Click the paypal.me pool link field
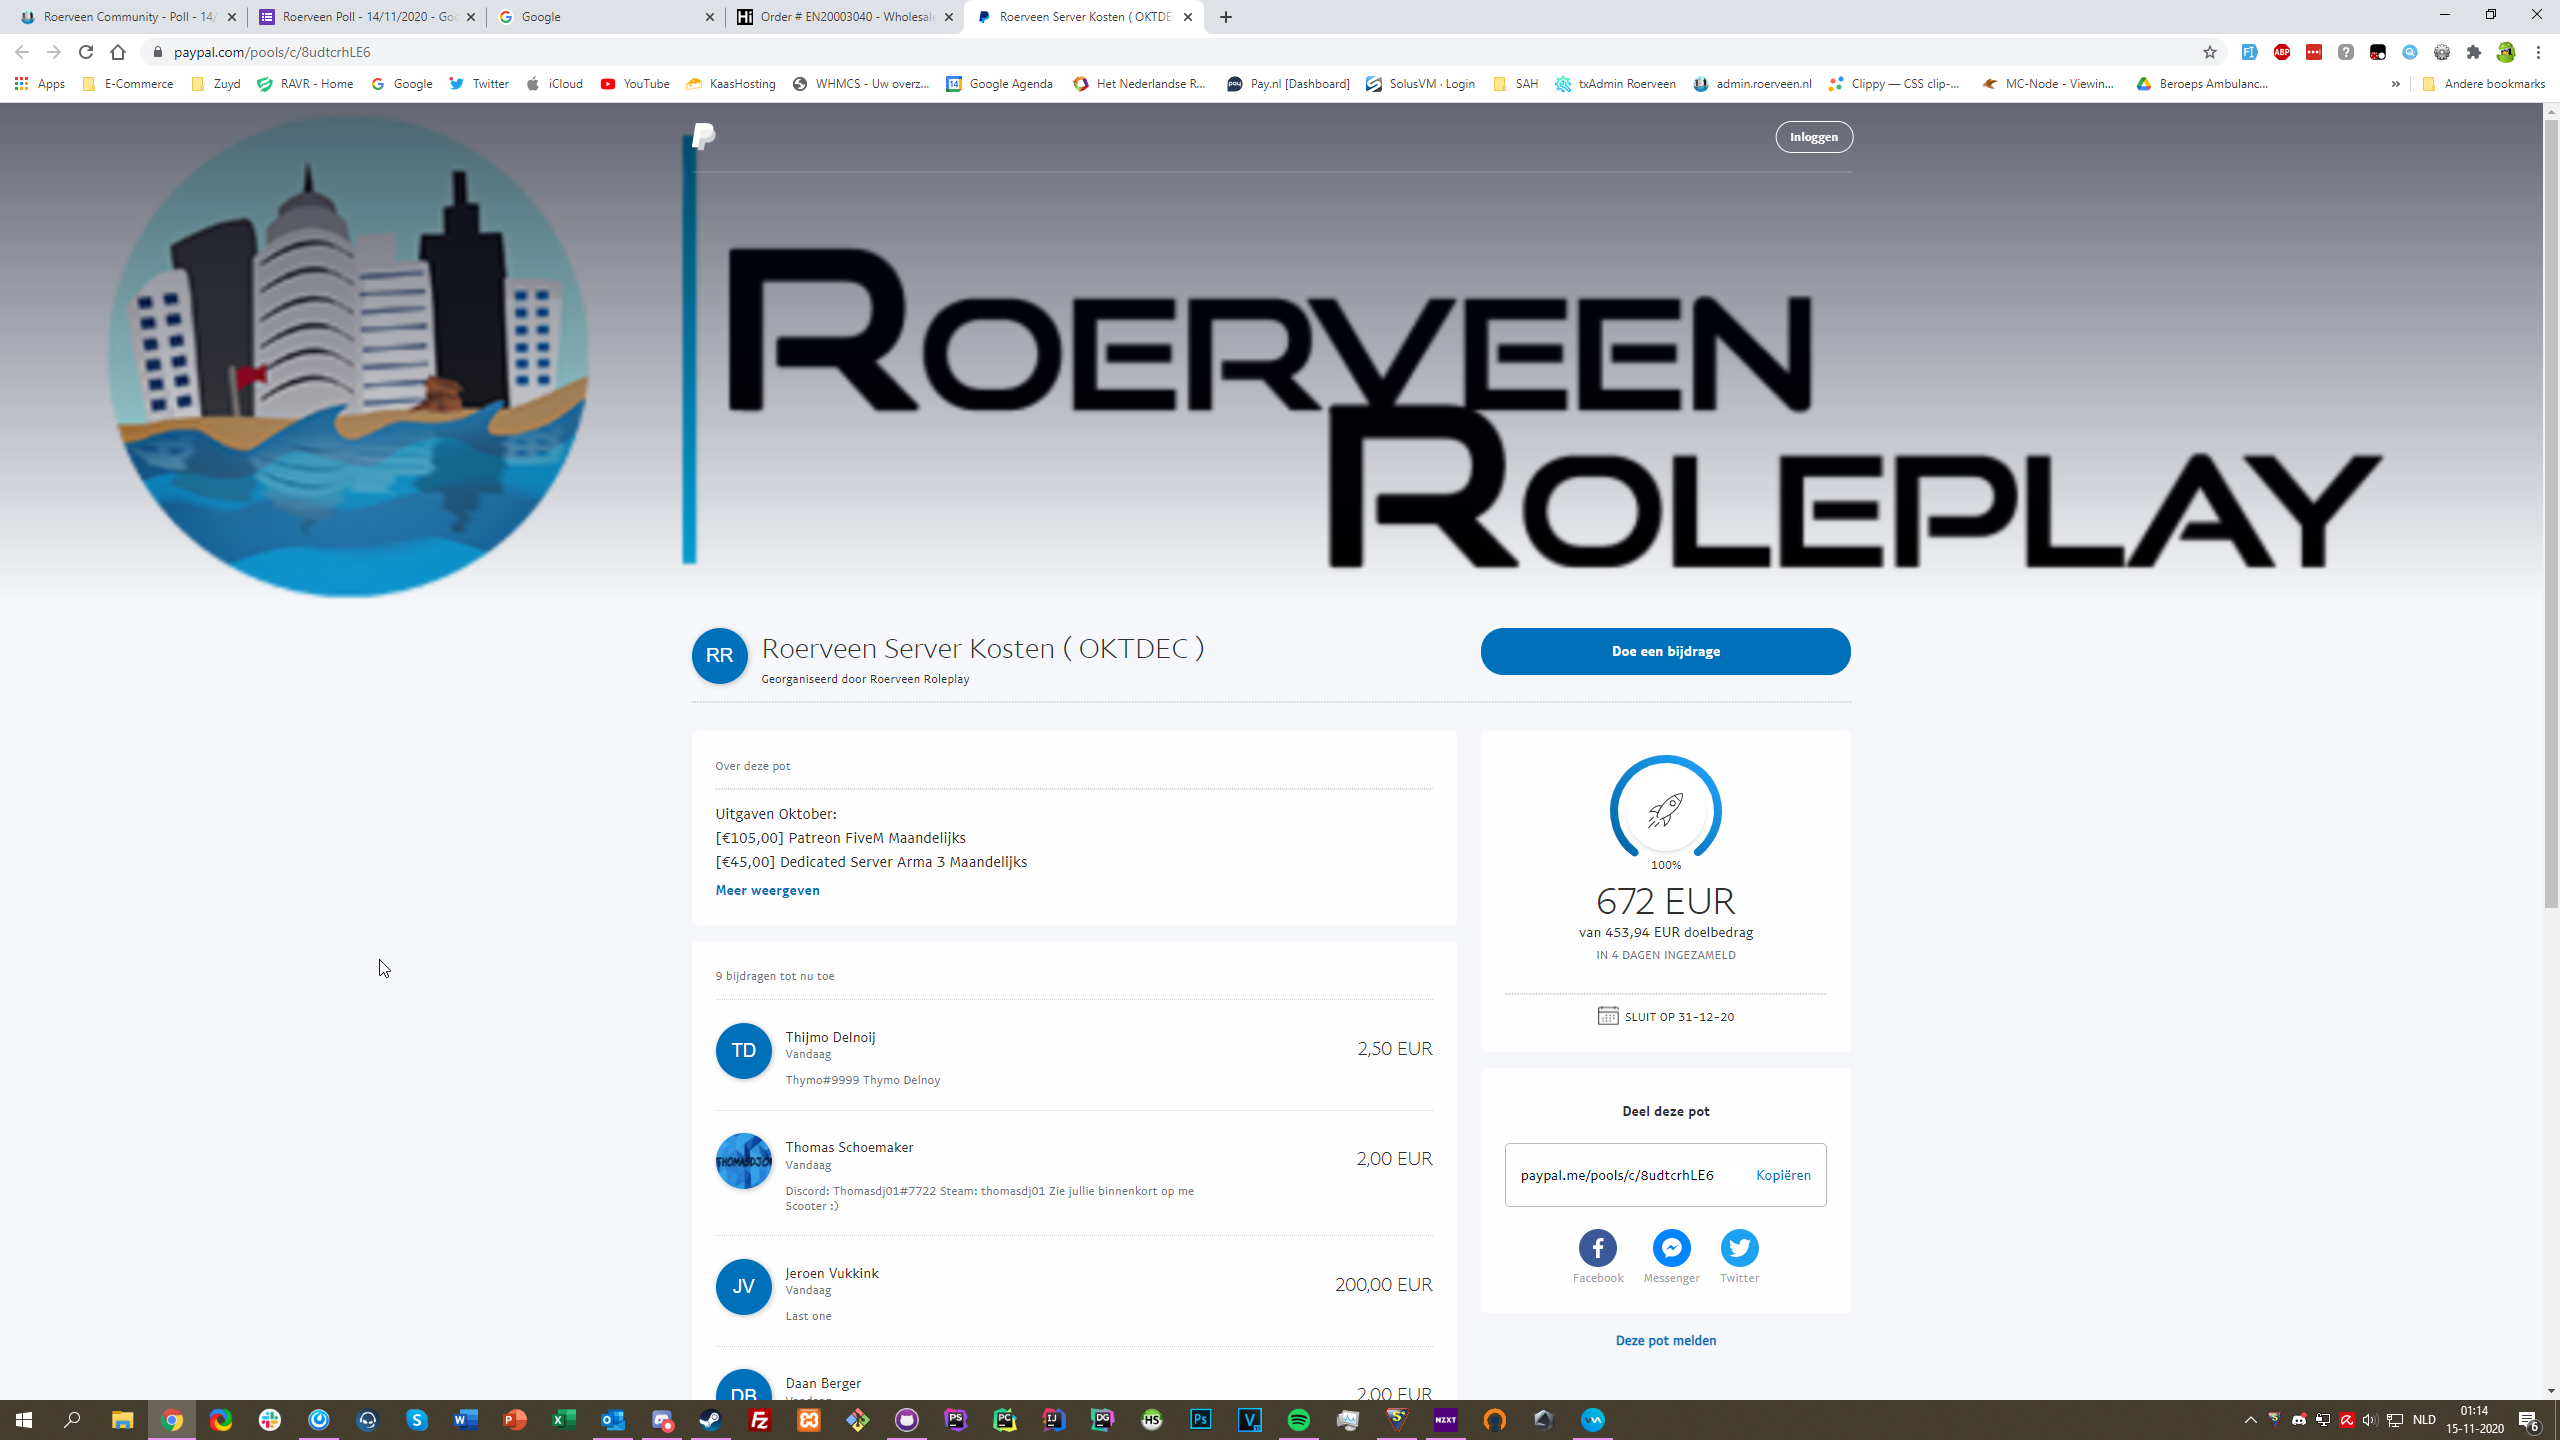 (1617, 1175)
